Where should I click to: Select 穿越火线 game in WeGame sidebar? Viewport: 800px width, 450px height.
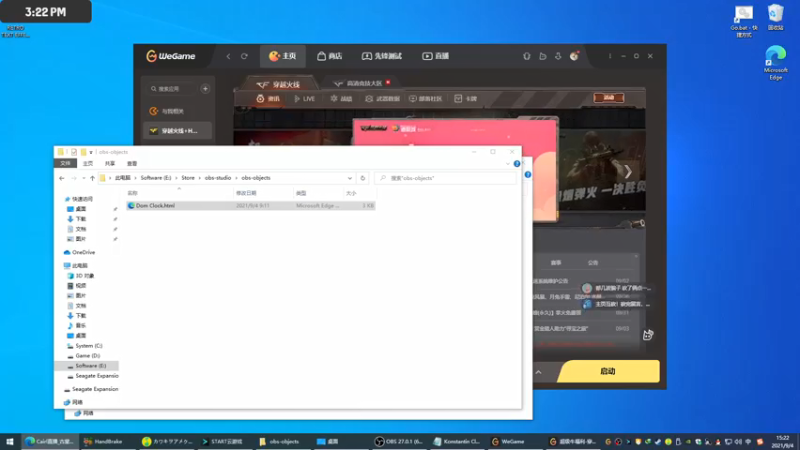177,131
